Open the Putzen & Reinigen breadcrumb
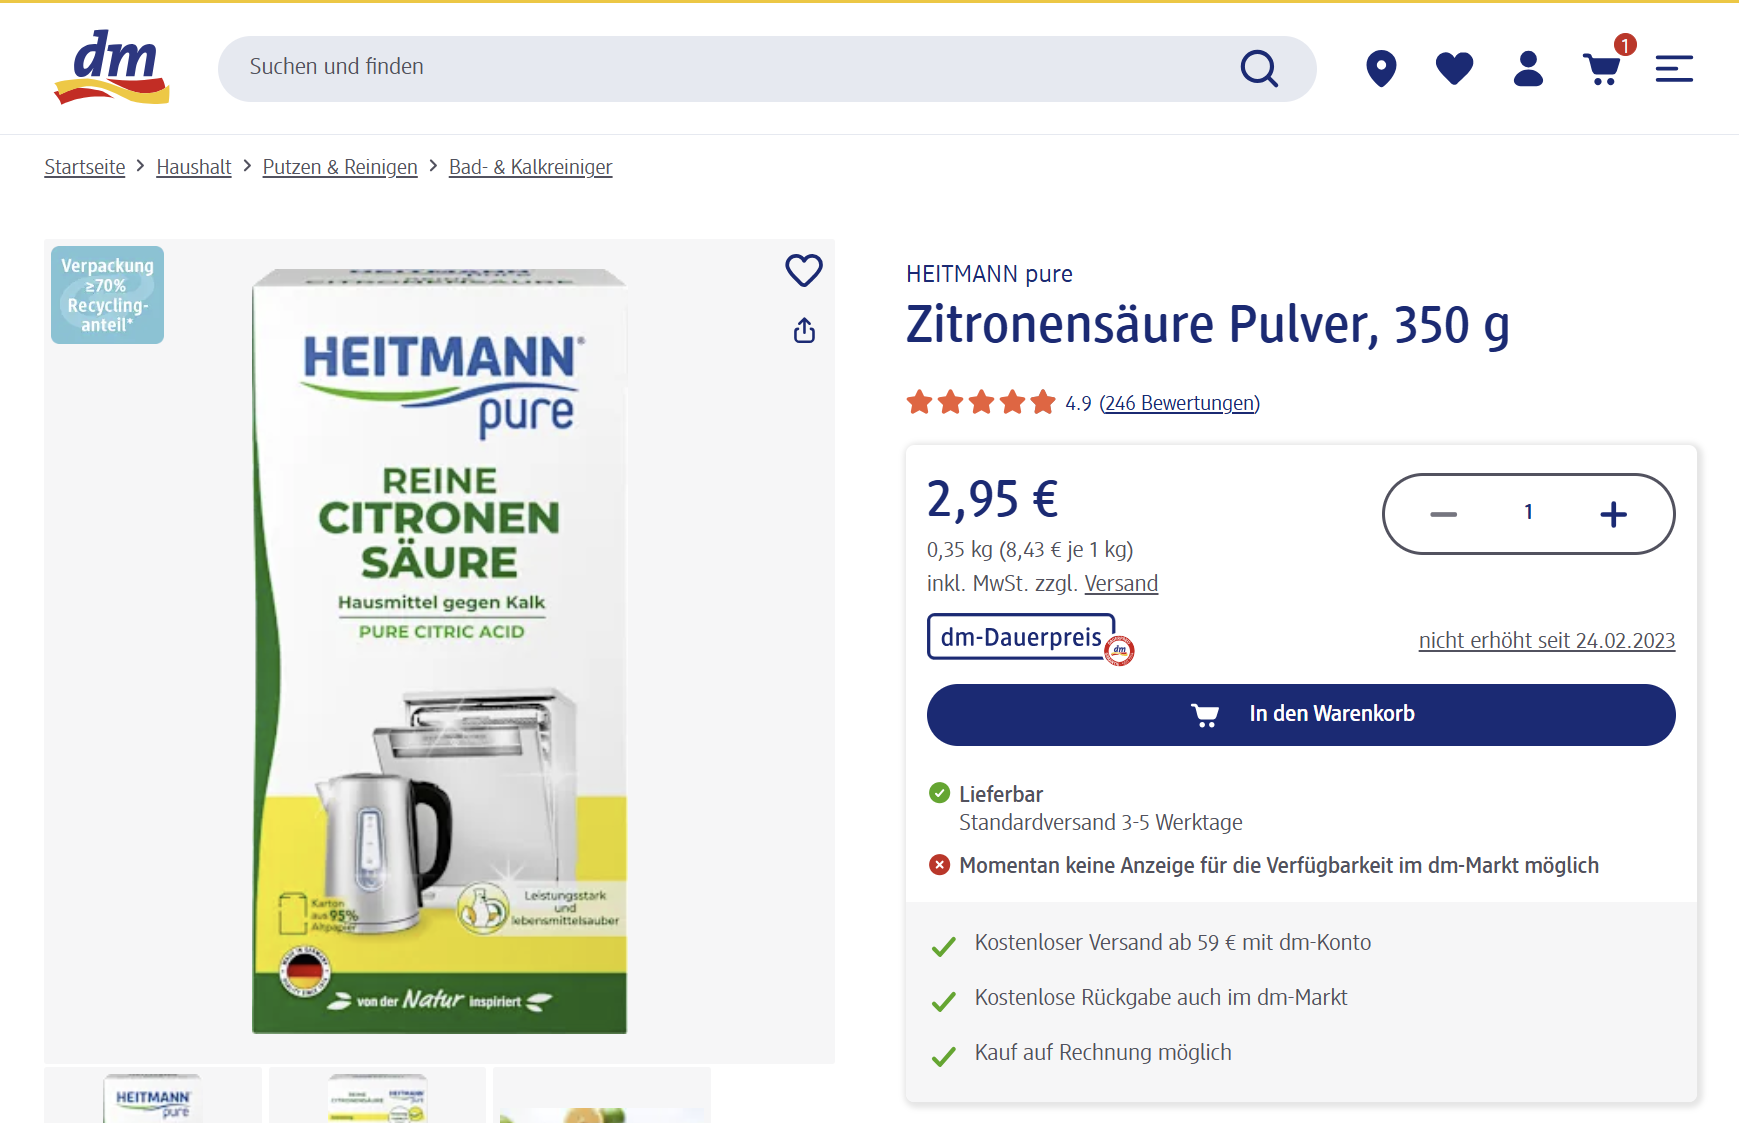The height and width of the screenshot is (1123, 1739). [339, 166]
